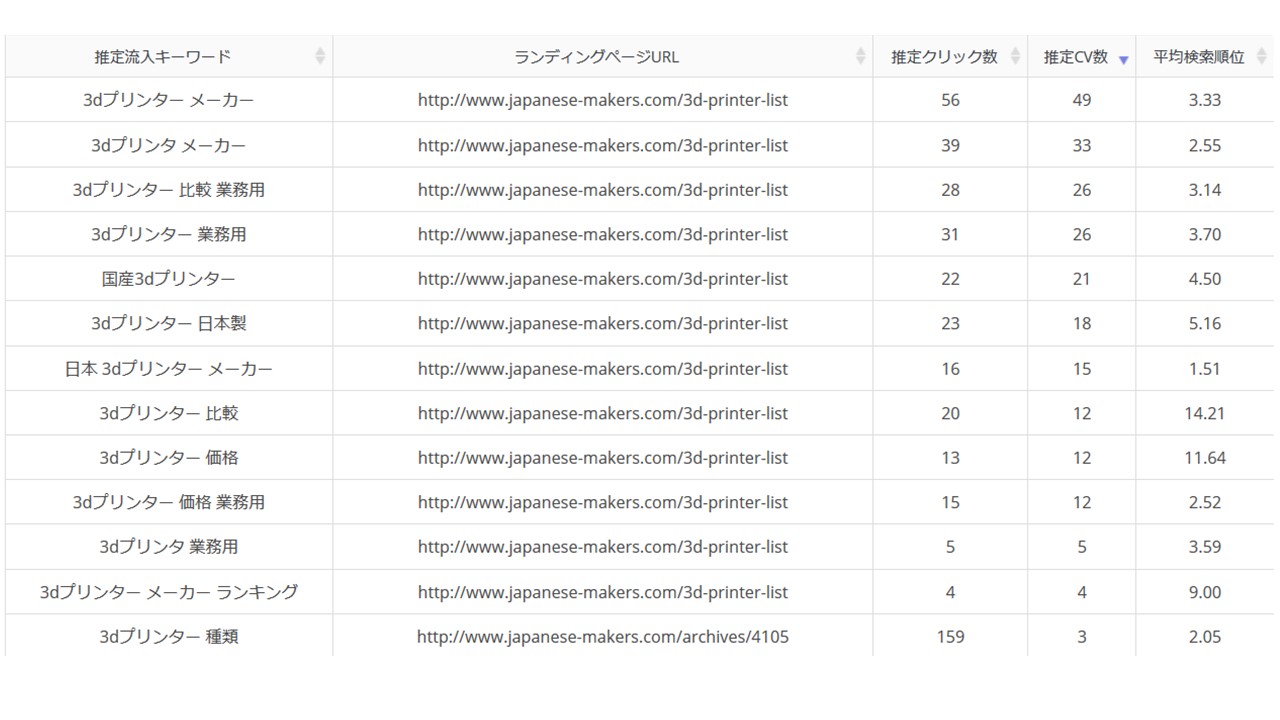Sort by 推定クリック数 column arrows
This screenshot has width=1280, height=720.
pos(1015,57)
